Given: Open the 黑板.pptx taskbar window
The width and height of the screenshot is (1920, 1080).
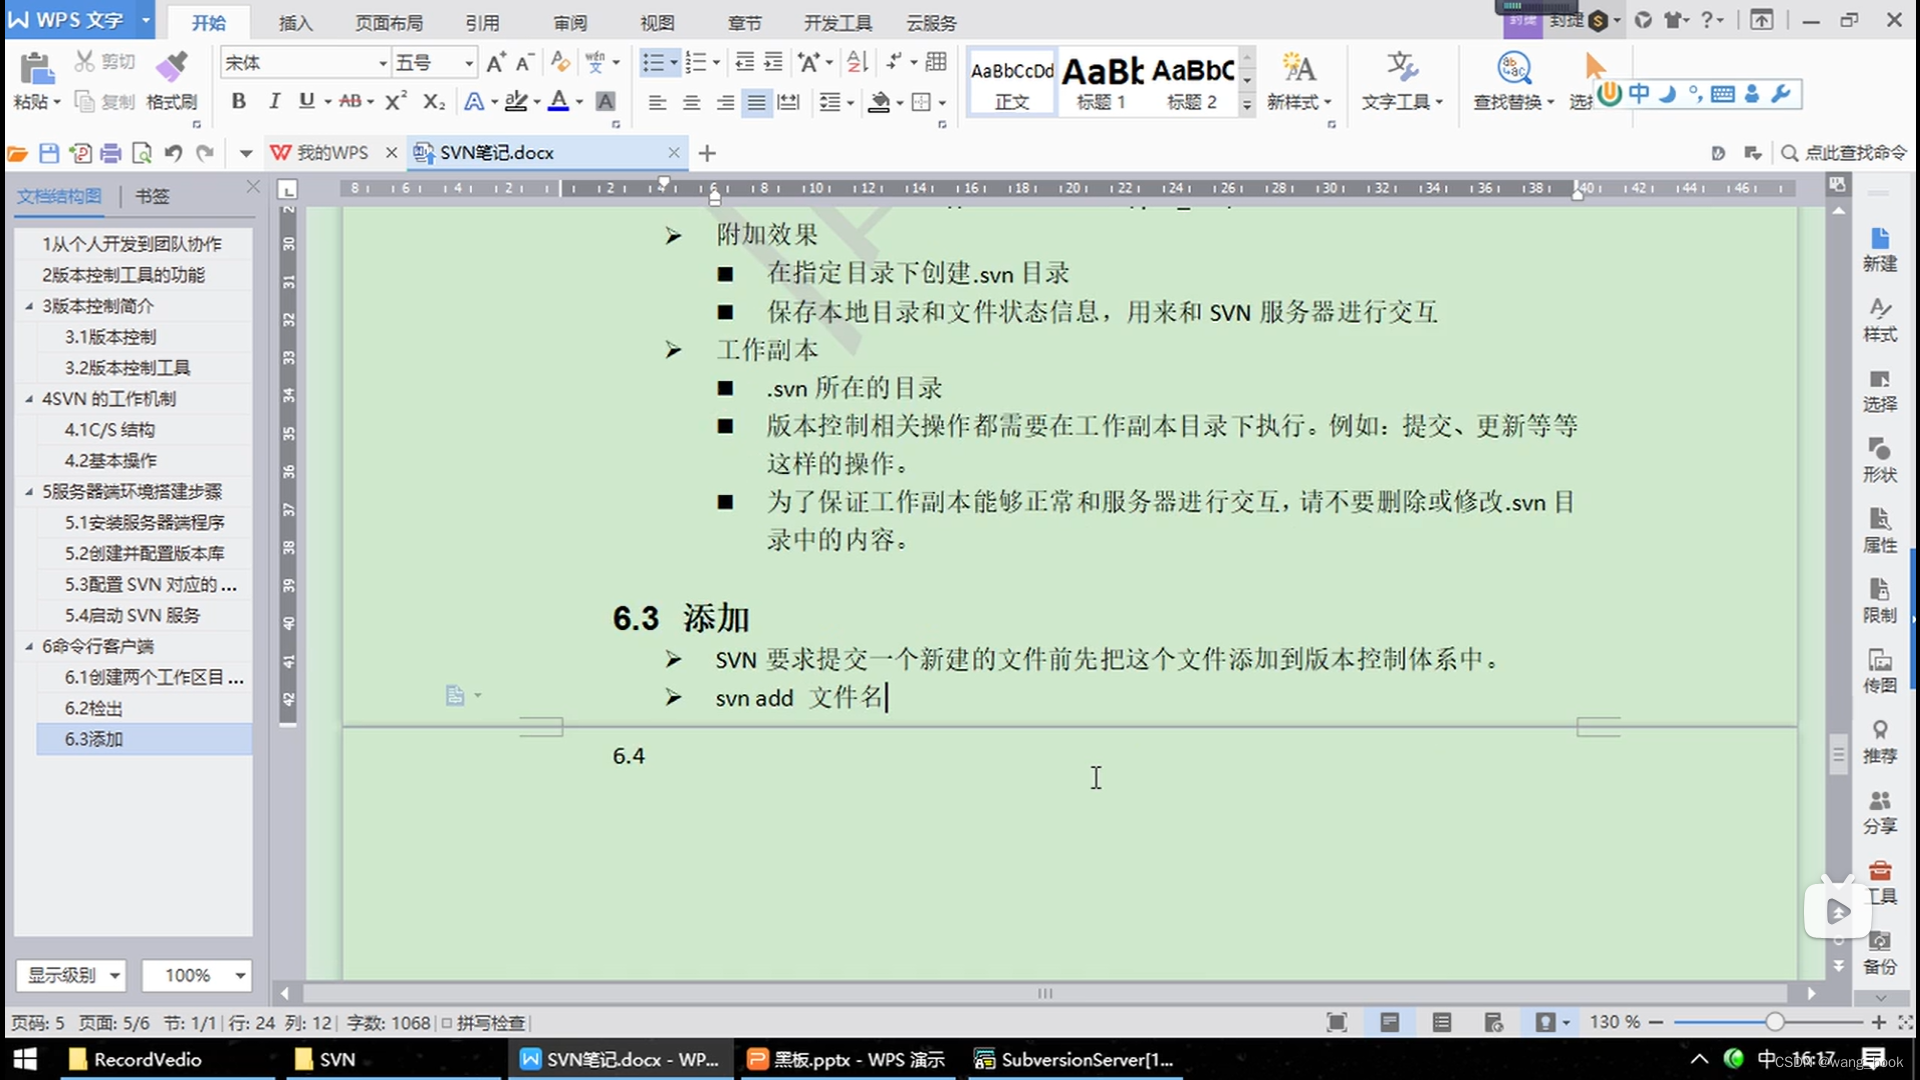Looking at the screenshot, I should coord(846,1059).
